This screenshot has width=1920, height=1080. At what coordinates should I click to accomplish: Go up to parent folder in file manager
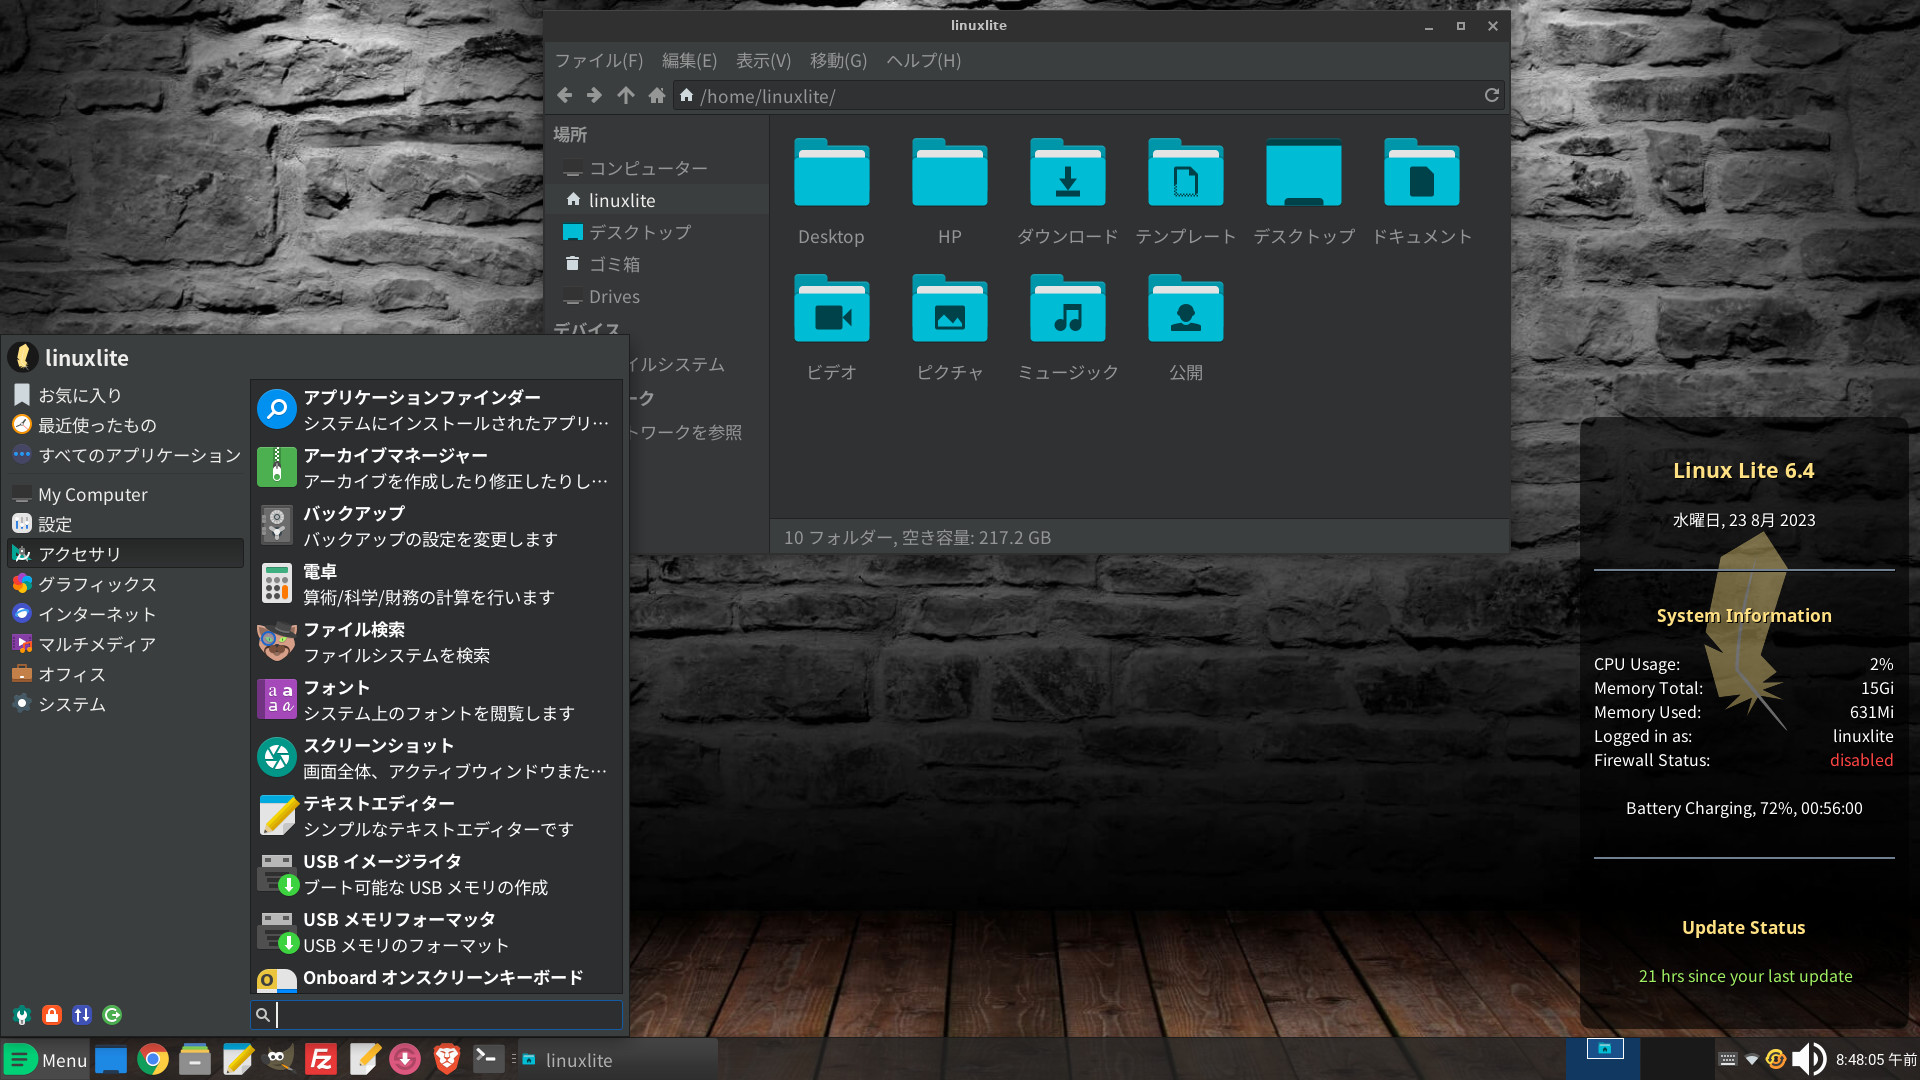pos(626,95)
